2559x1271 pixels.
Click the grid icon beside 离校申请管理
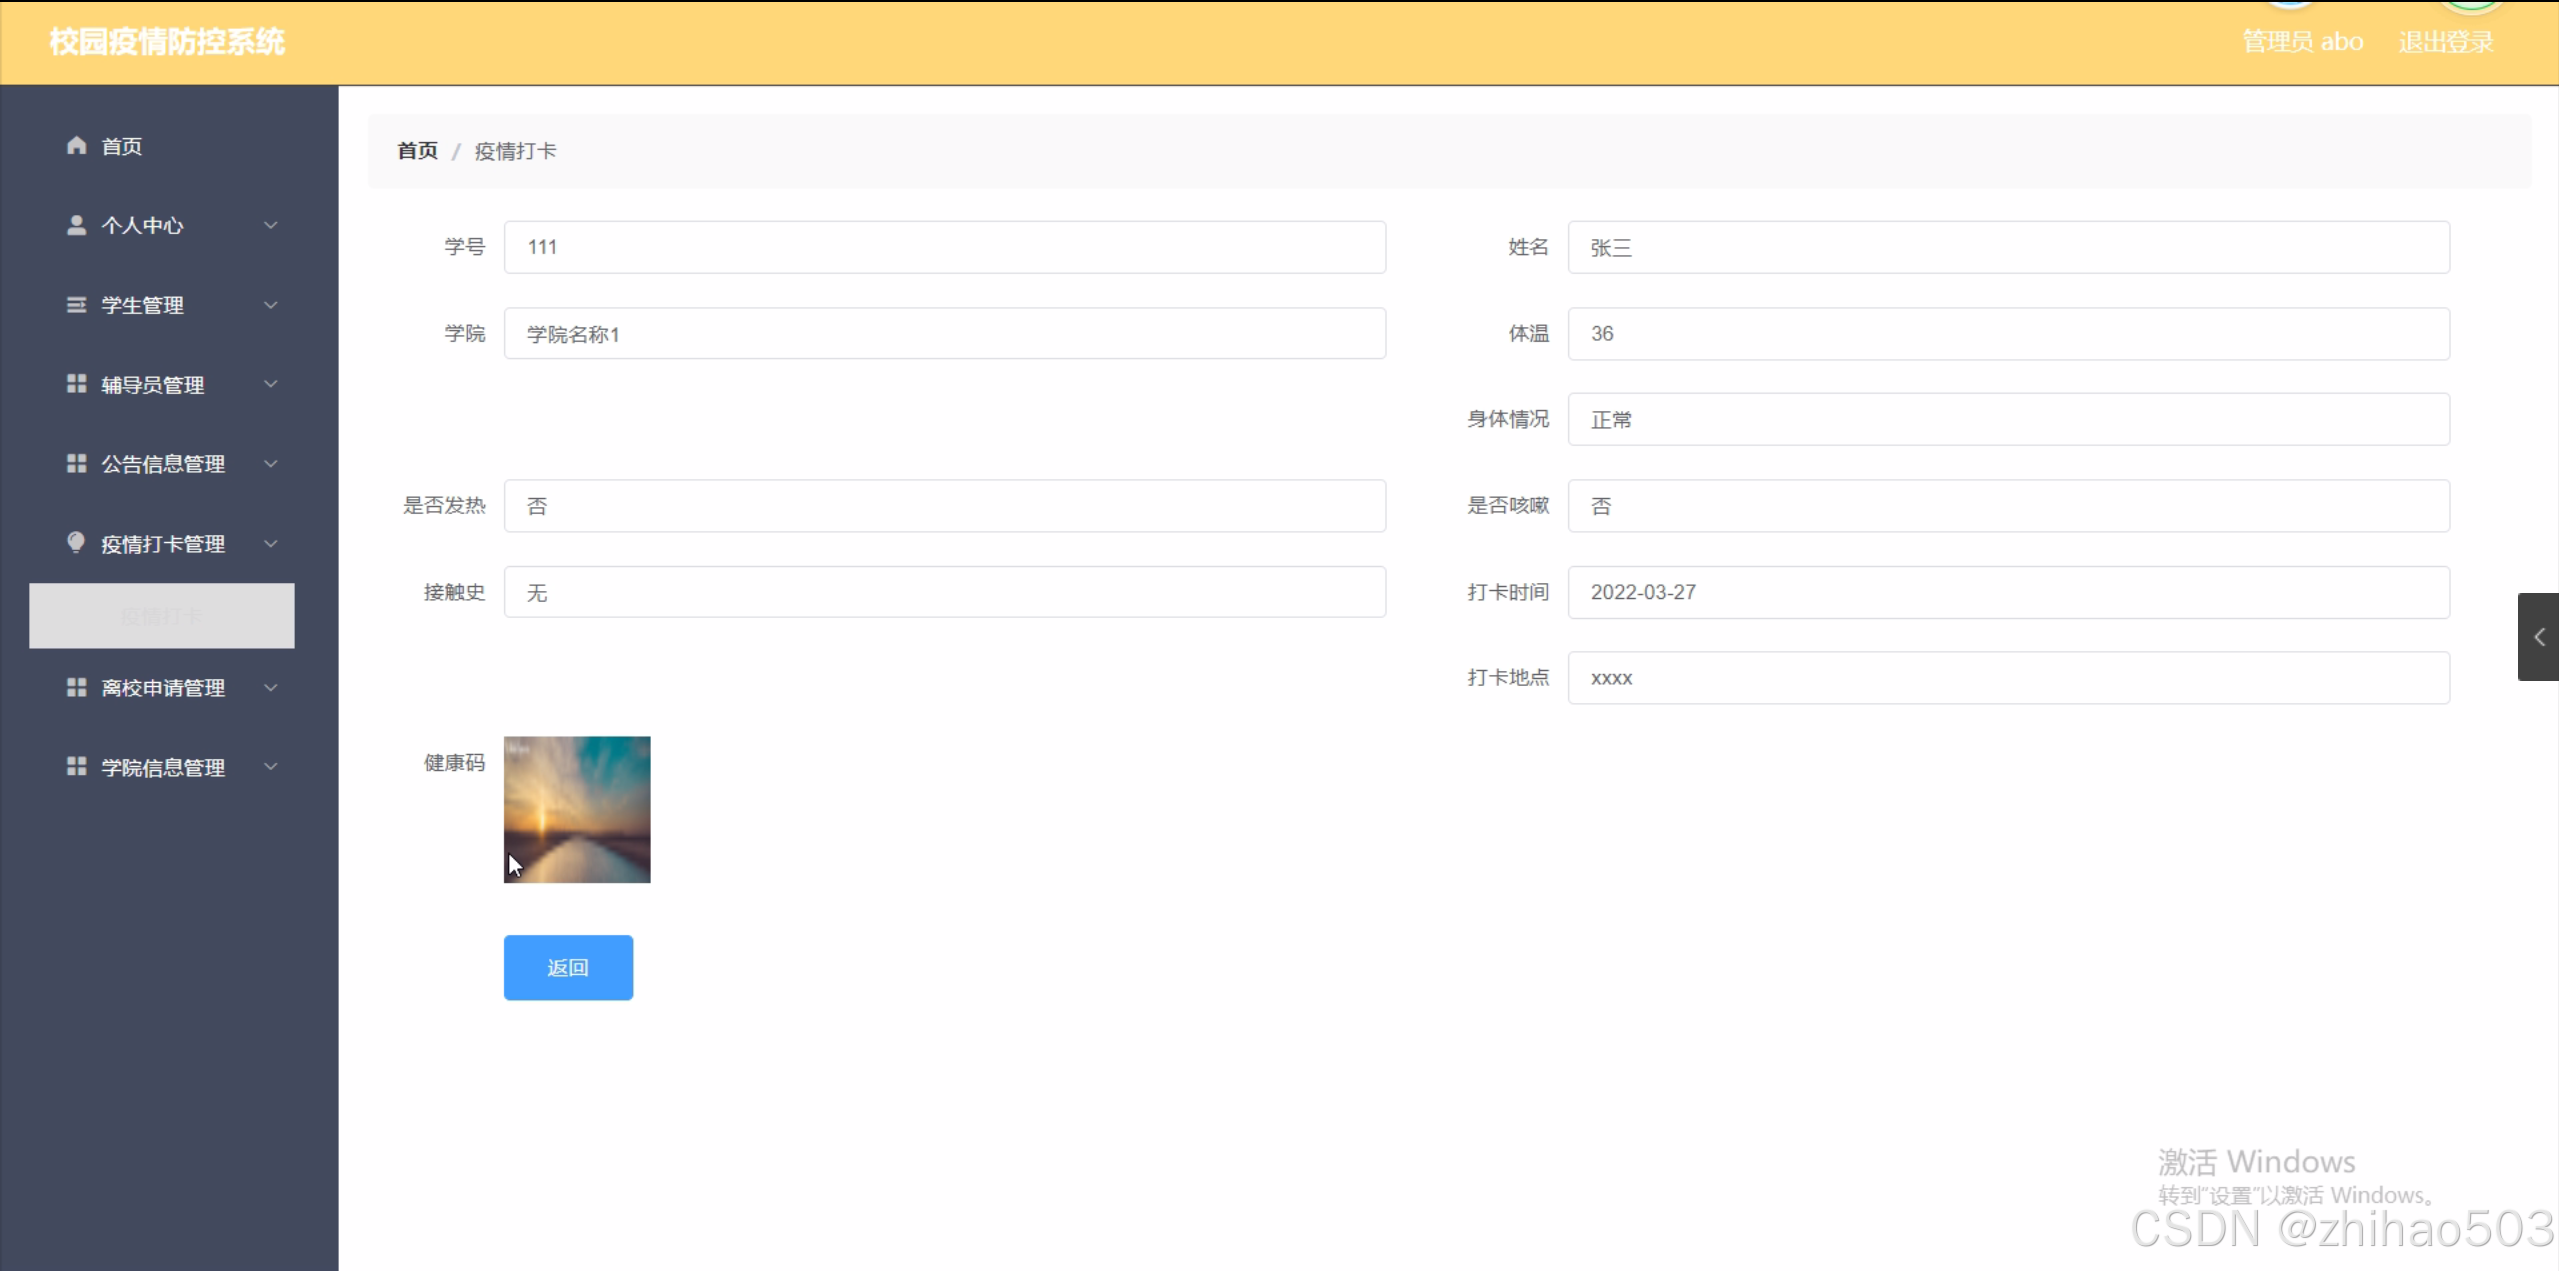pos(76,687)
